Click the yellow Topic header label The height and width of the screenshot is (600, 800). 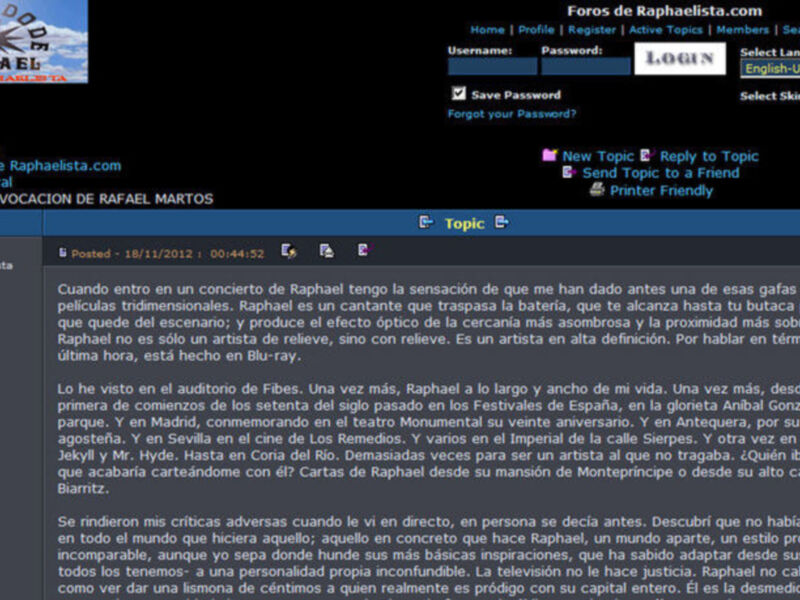464,223
